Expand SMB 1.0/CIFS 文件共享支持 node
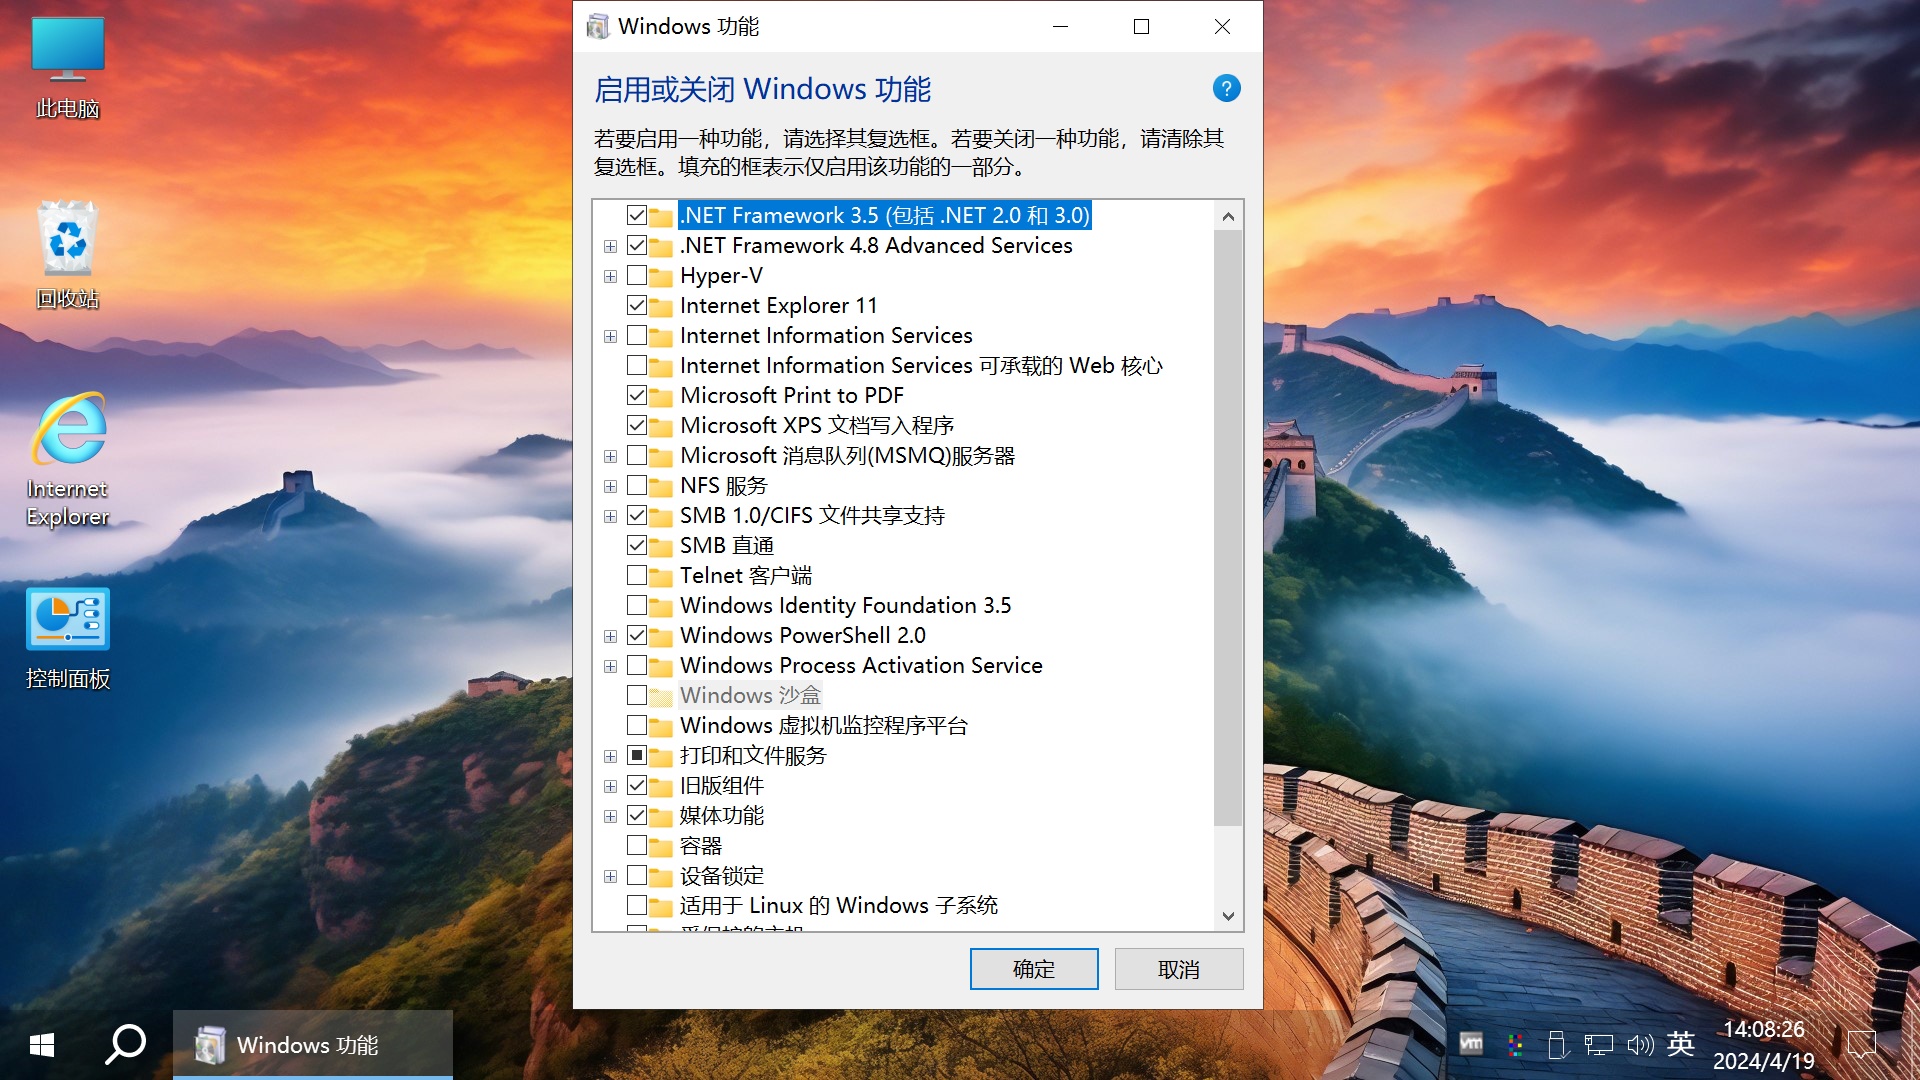The height and width of the screenshot is (1080, 1920). [610, 516]
